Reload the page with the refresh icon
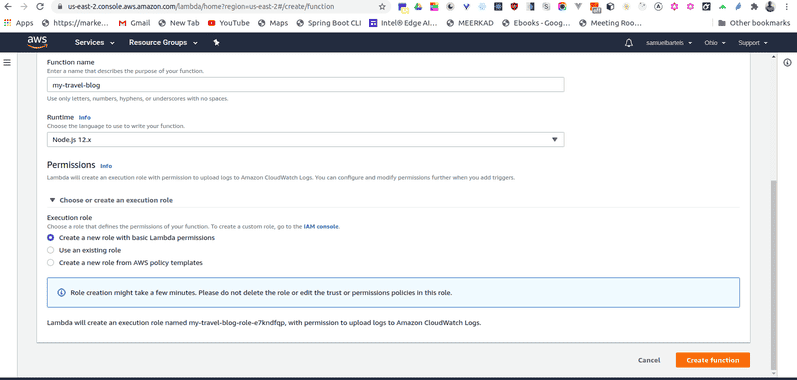The height and width of the screenshot is (380, 797). click(x=39, y=7)
